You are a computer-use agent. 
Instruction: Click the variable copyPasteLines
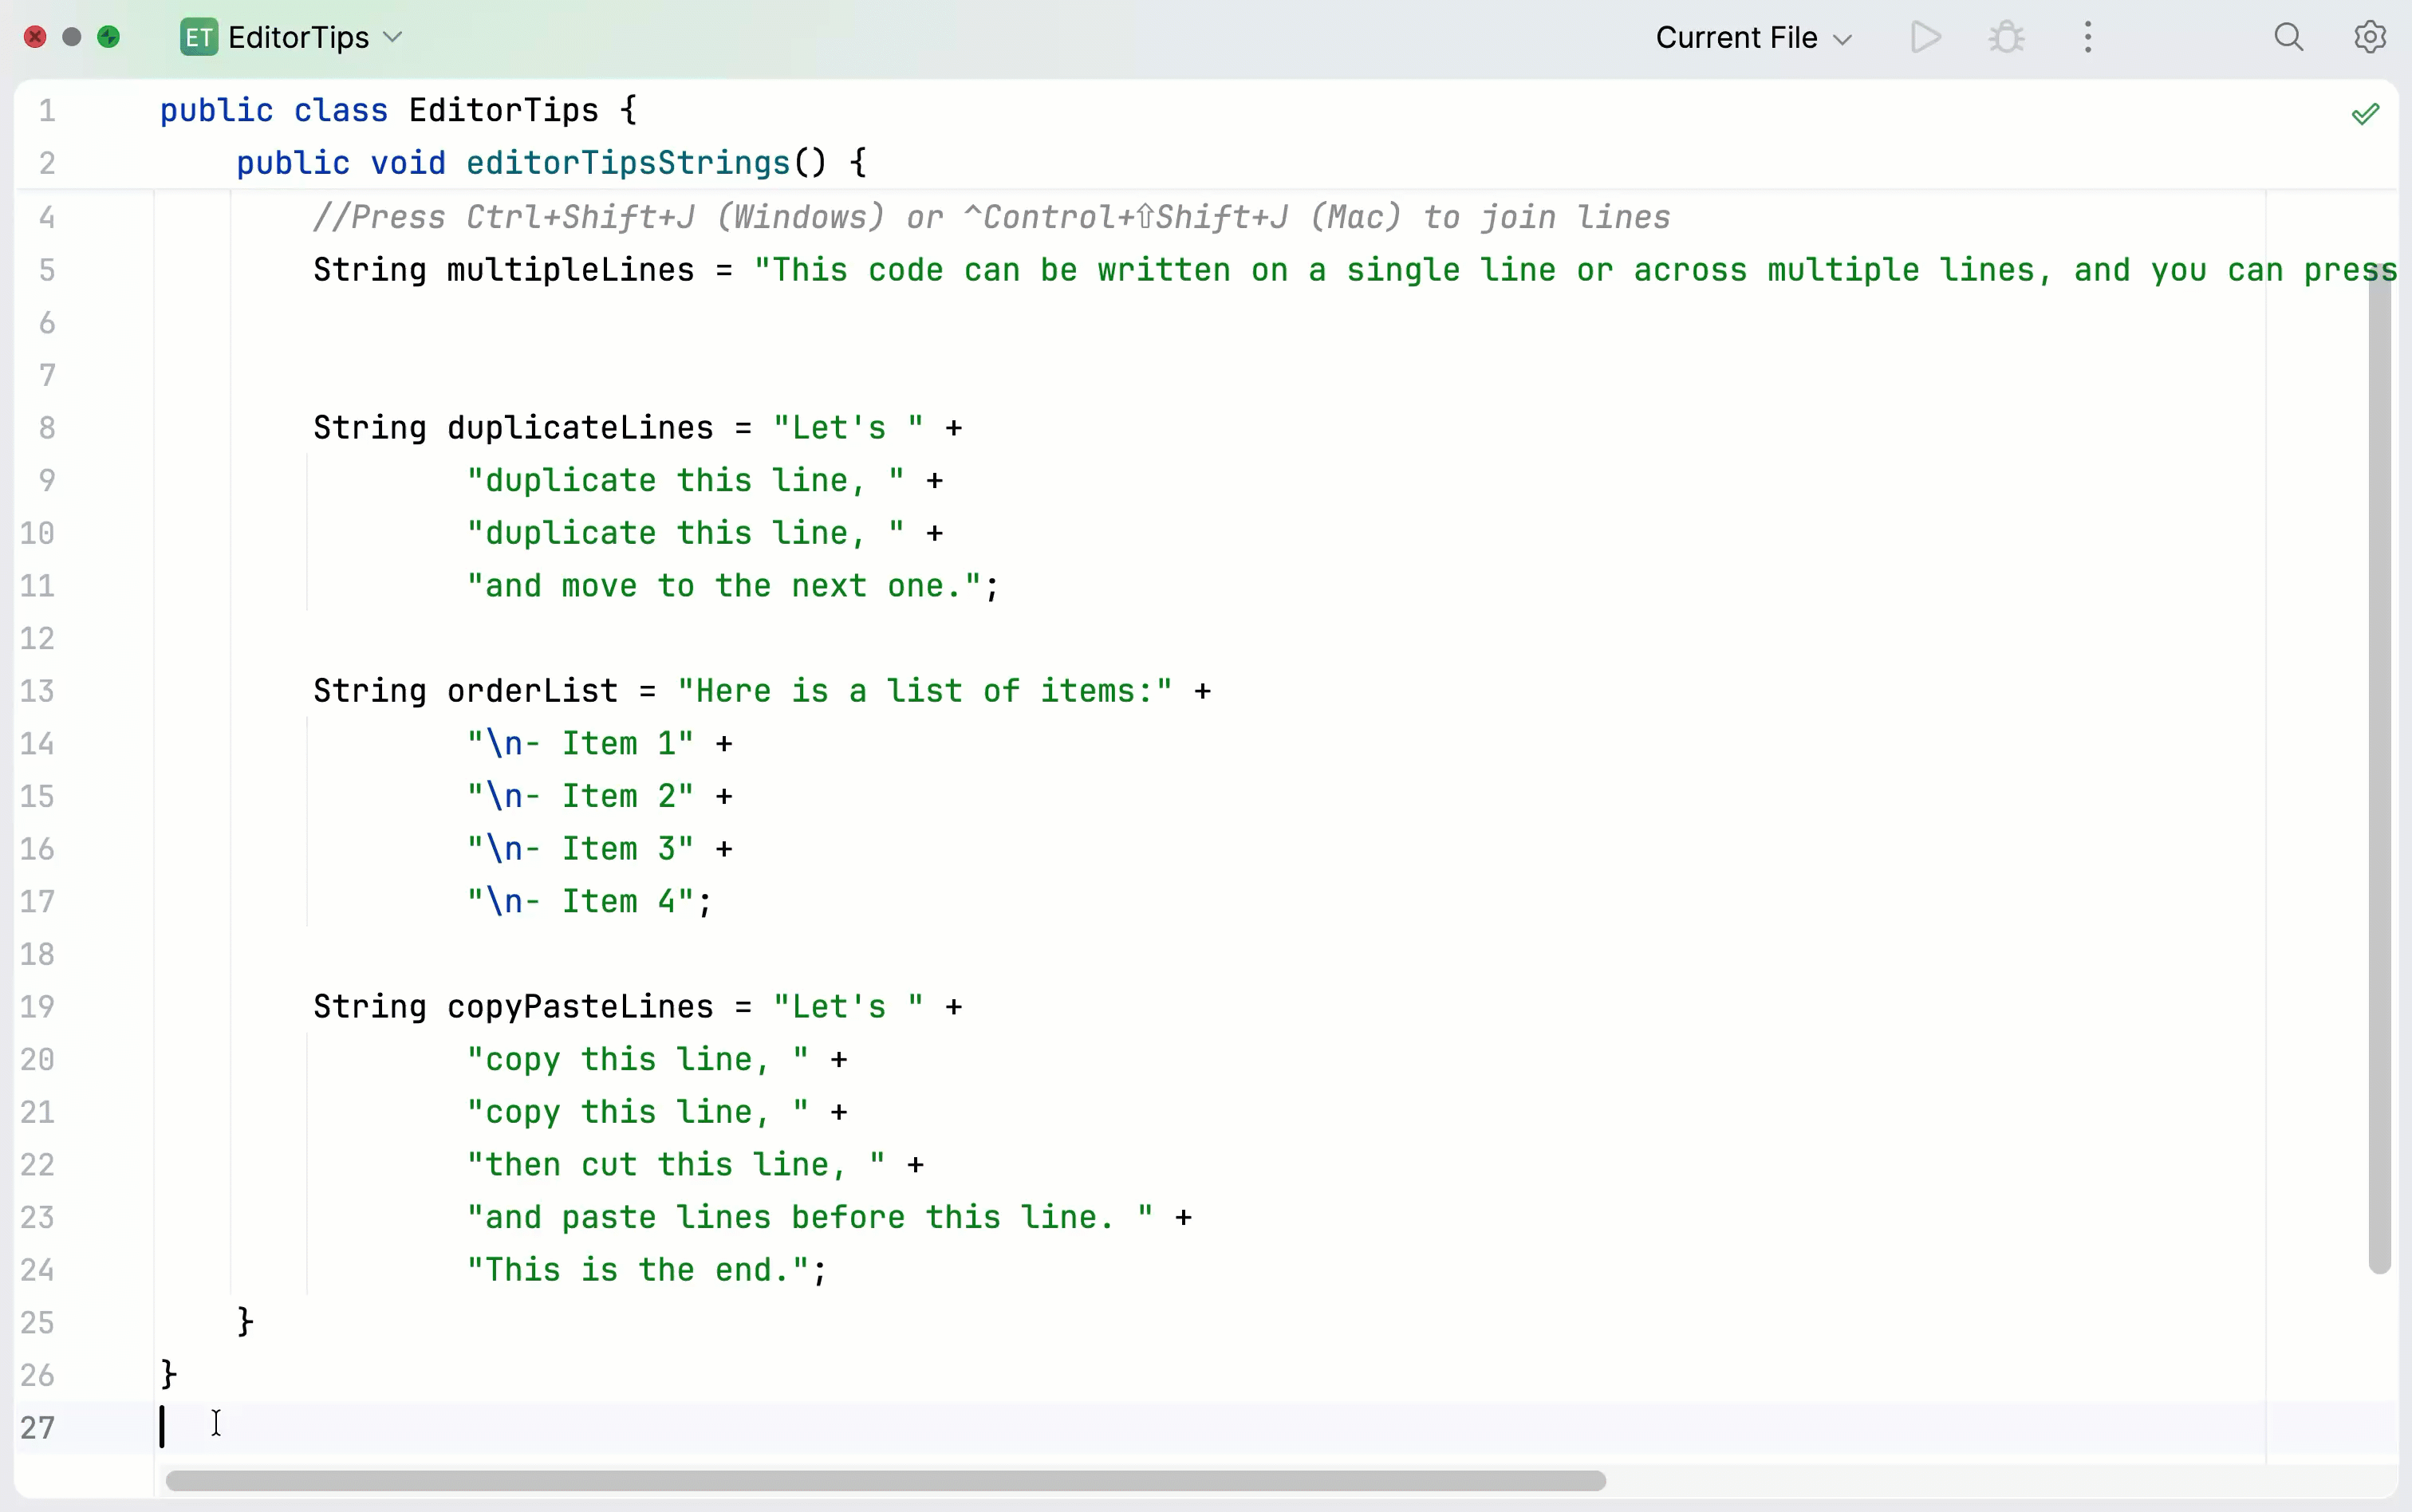[580, 1007]
